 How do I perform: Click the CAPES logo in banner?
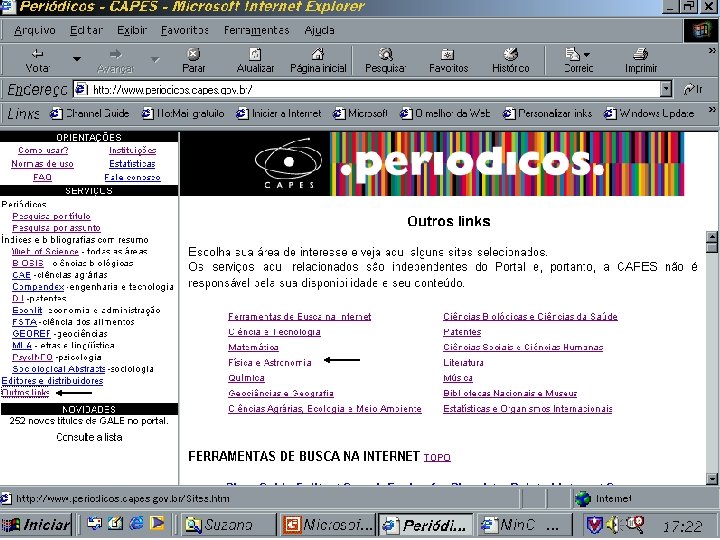coord(289,163)
